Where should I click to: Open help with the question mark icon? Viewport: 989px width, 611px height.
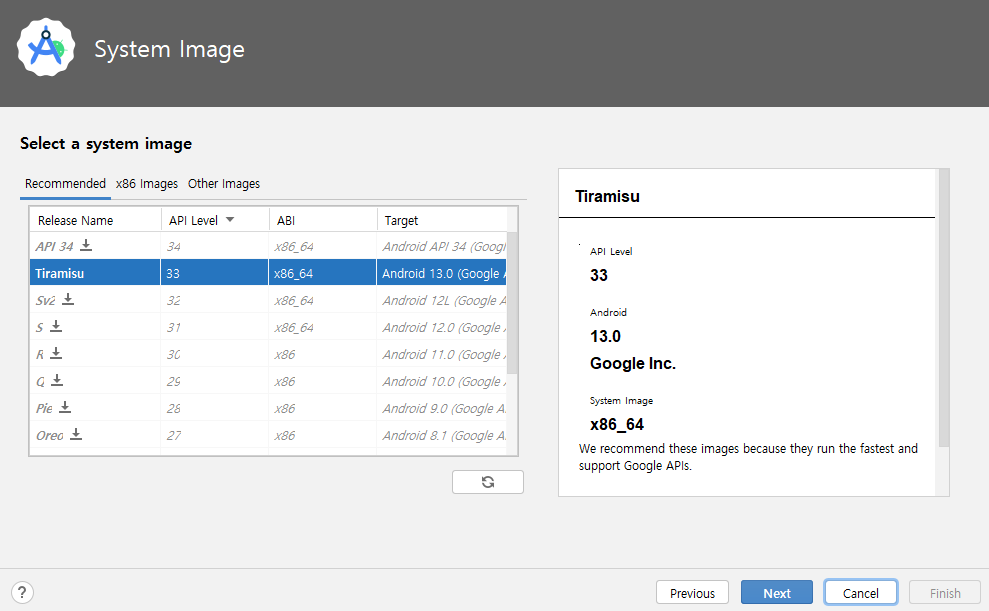[x=22, y=593]
